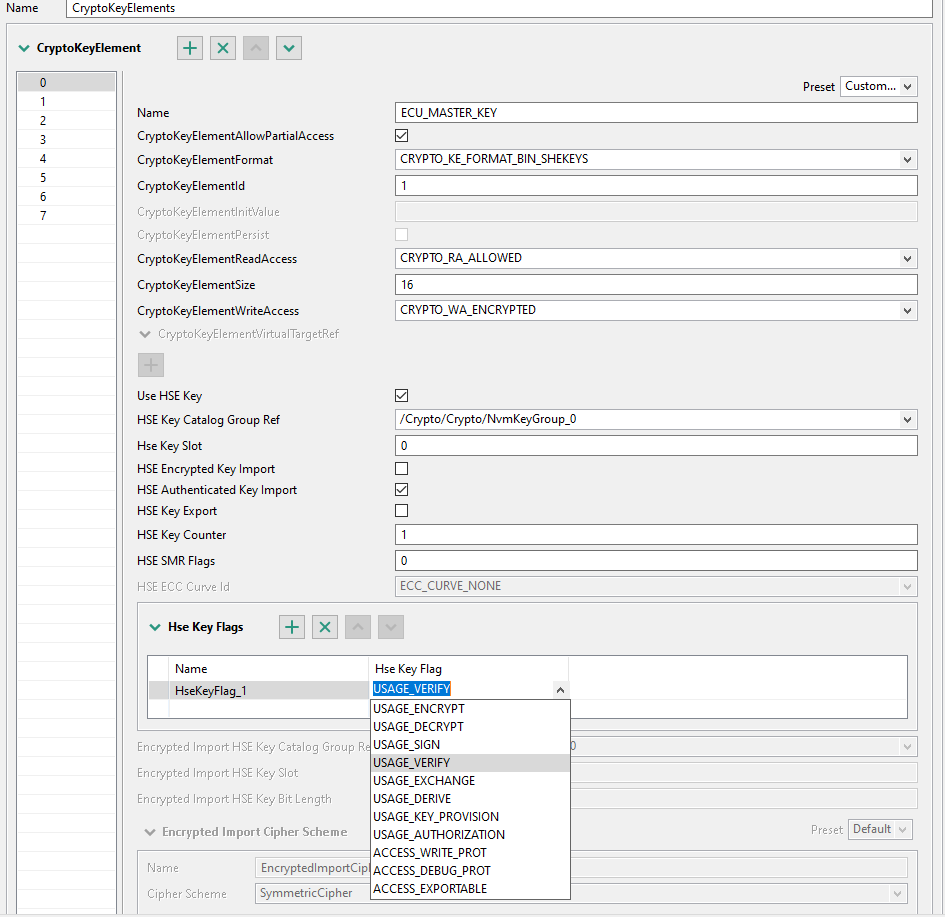Toggle CryptoKeyElementAllowPartialAccess
This screenshot has height=917, width=945.
tap(401, 135)
